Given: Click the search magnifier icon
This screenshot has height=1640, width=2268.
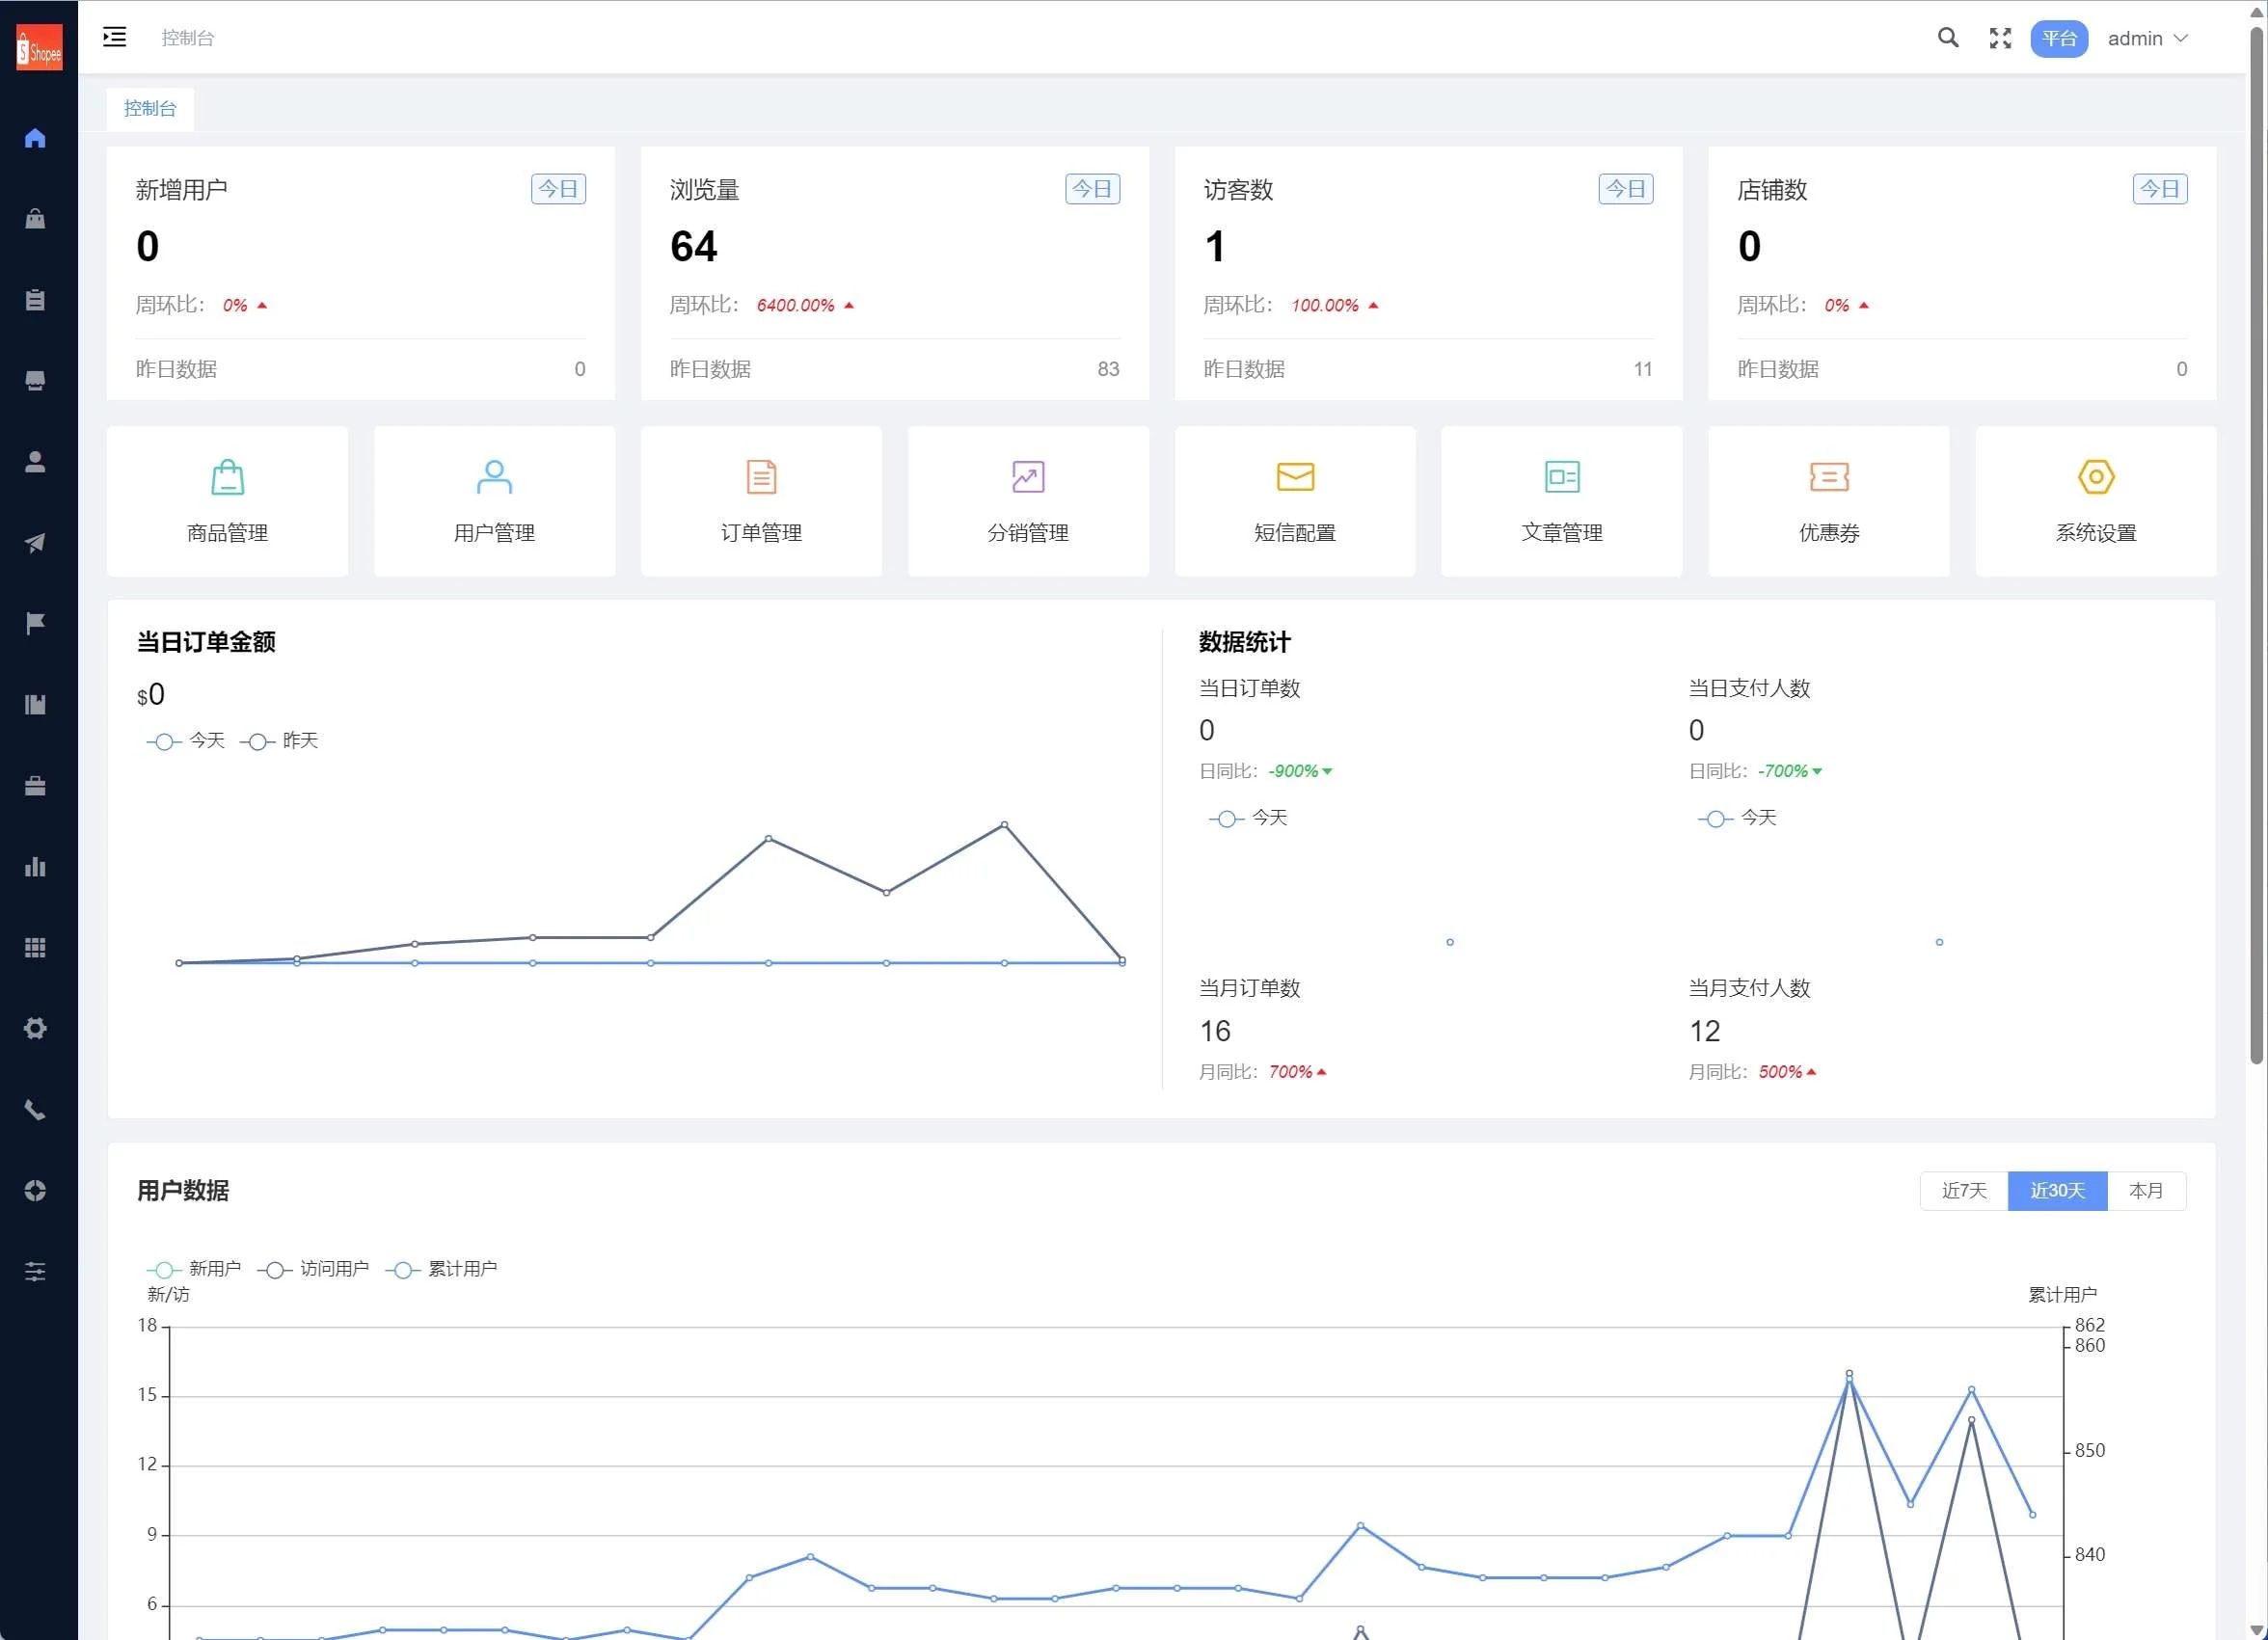Looking at the screenshot, I should point(1947,38).
